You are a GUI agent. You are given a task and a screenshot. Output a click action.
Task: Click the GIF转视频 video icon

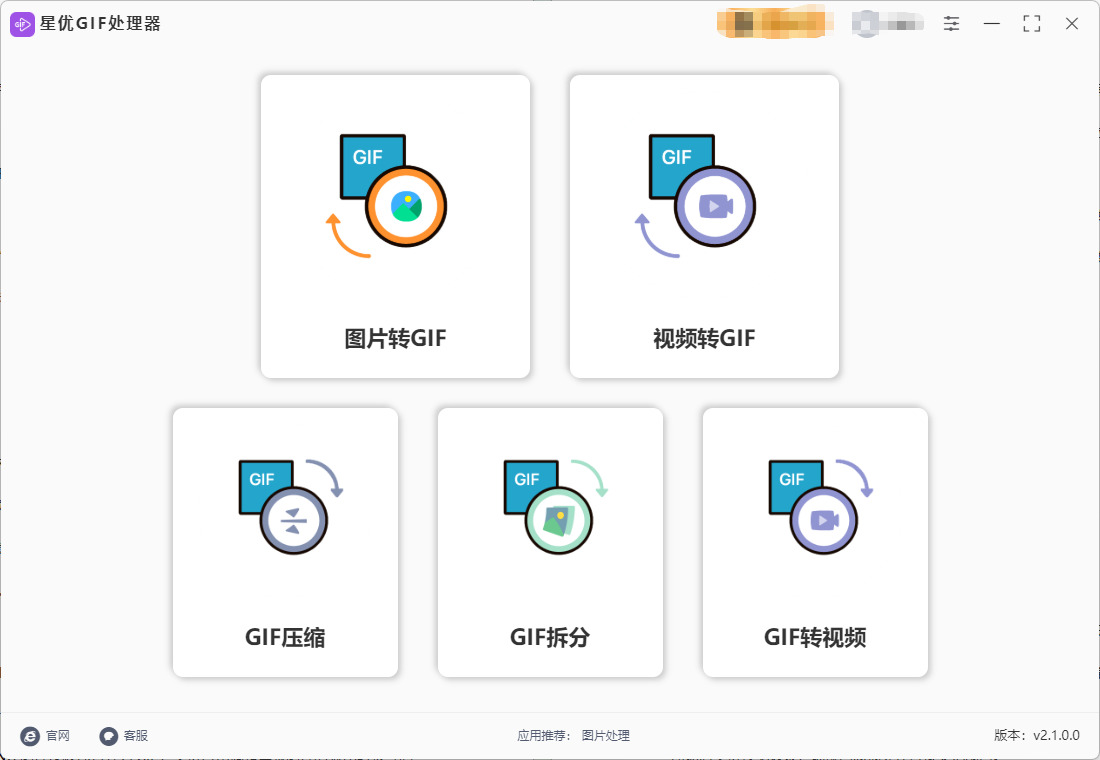pos(821,507)
